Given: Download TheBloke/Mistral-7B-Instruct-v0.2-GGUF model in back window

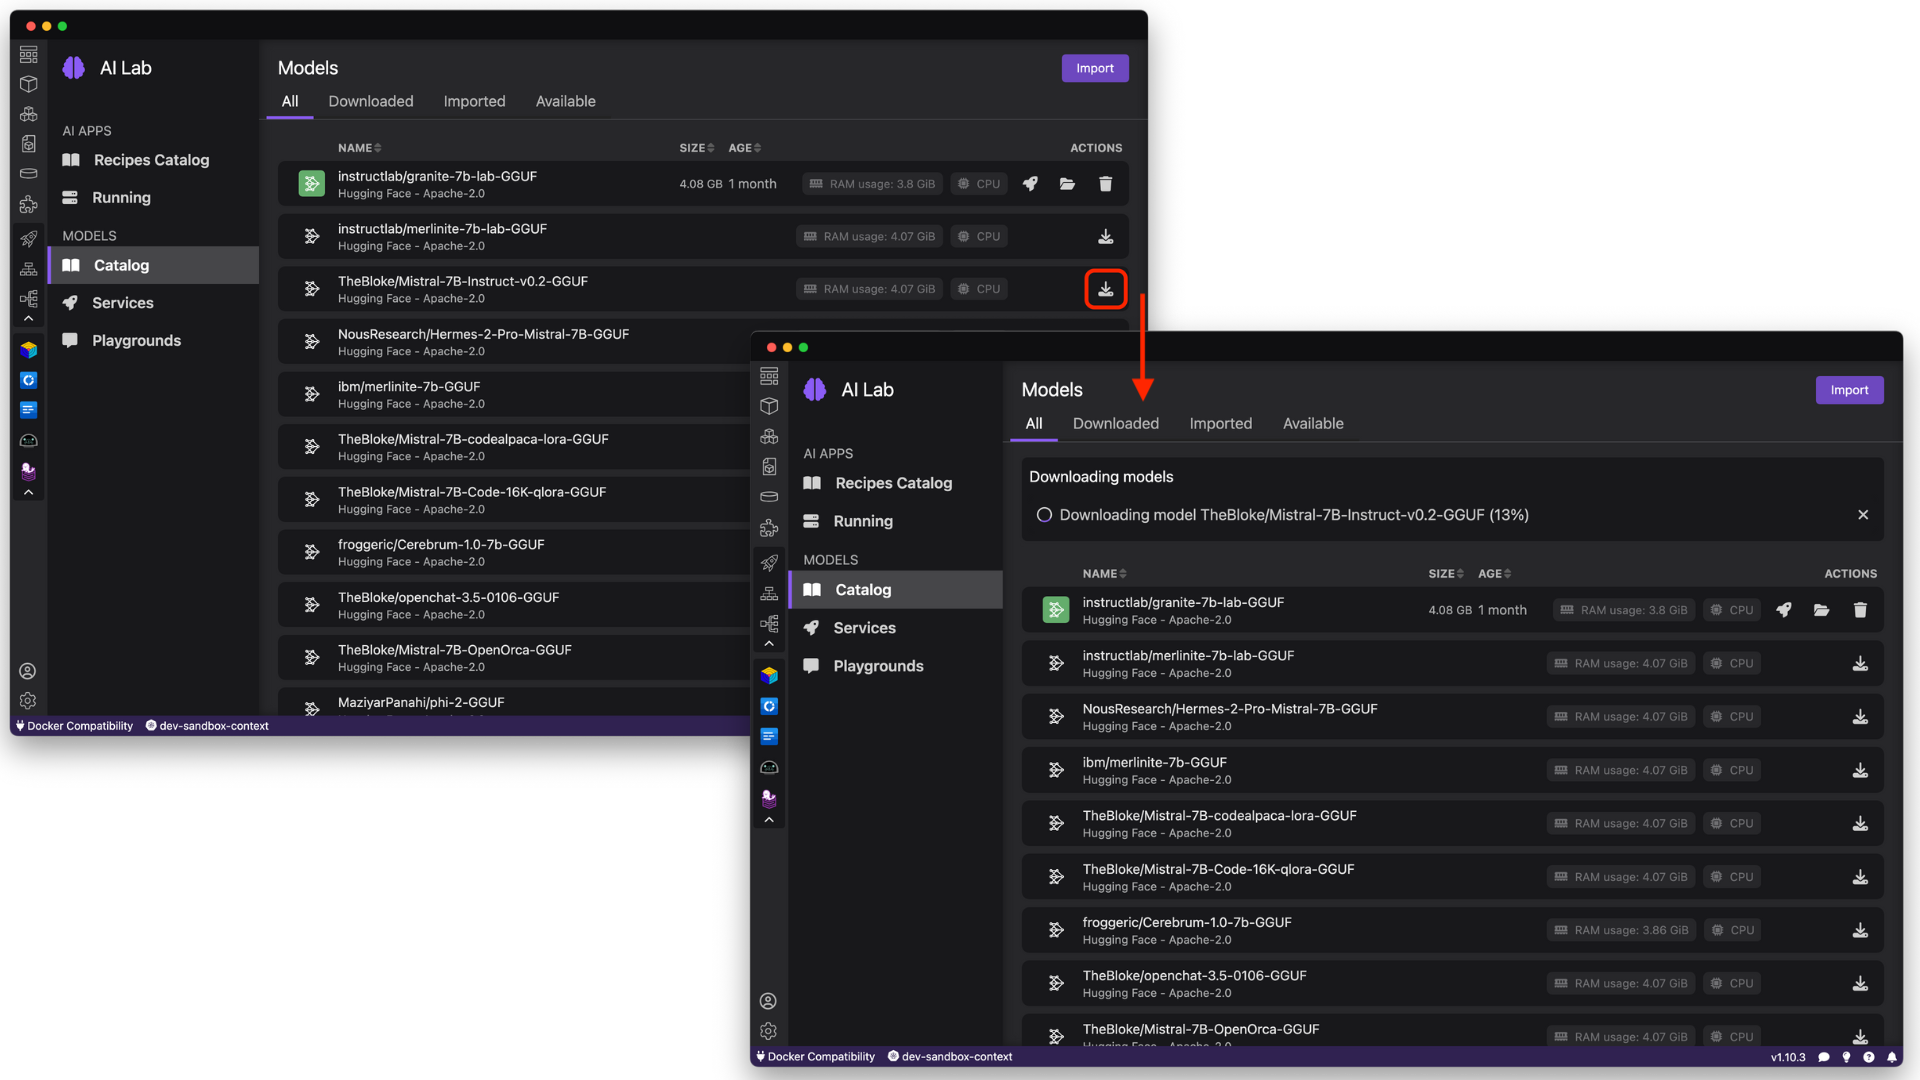Looking at the screenshot, I should click(1105, 289).
